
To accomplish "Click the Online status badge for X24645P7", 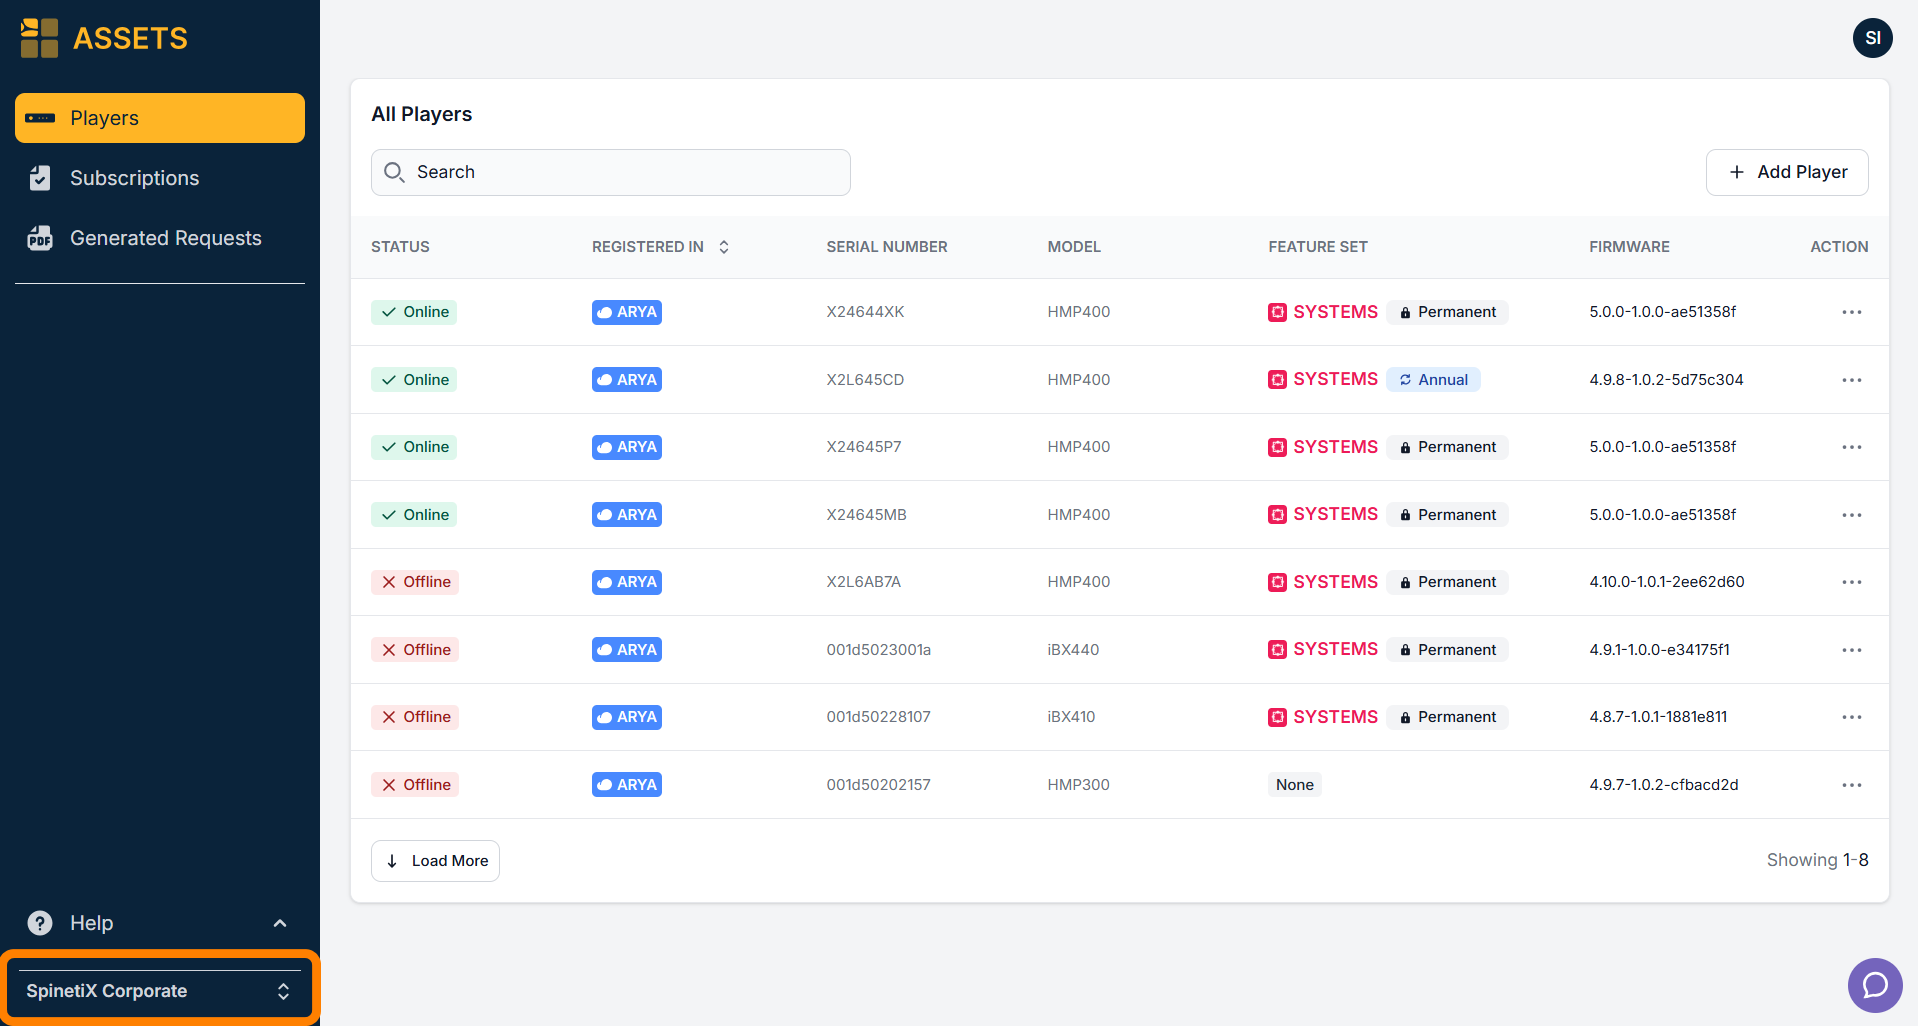I will click(x=414, y=447).
